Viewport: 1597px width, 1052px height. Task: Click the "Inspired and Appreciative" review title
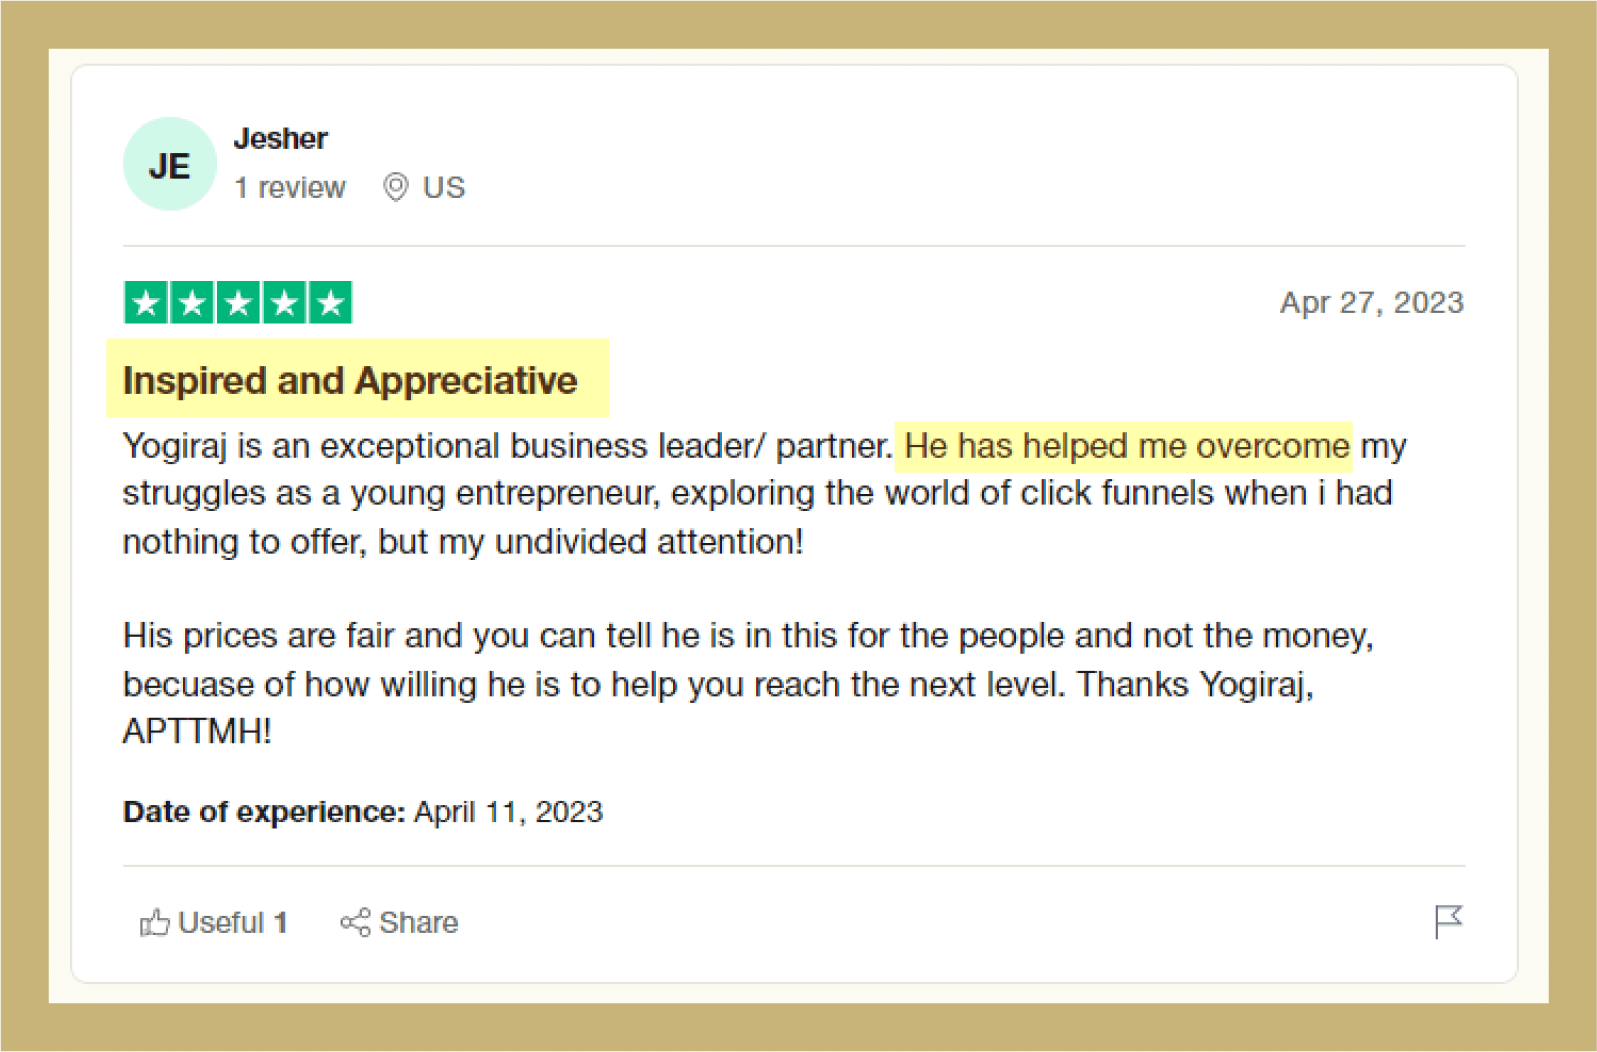coord(350,380)
